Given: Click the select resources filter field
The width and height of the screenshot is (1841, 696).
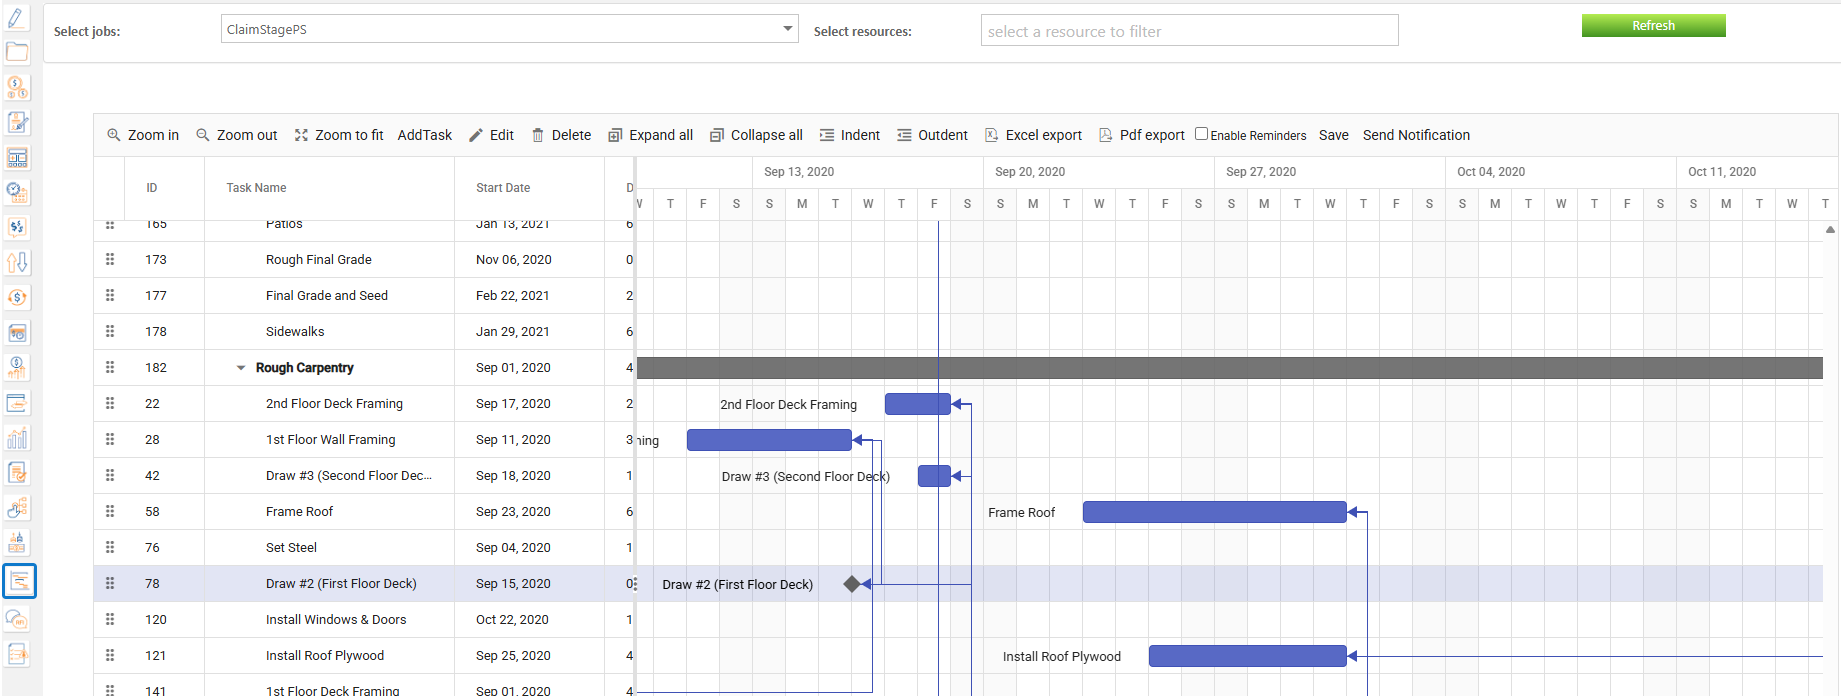Looking at the screenshot, I should pyautogui.click(x=1189, y=31).
